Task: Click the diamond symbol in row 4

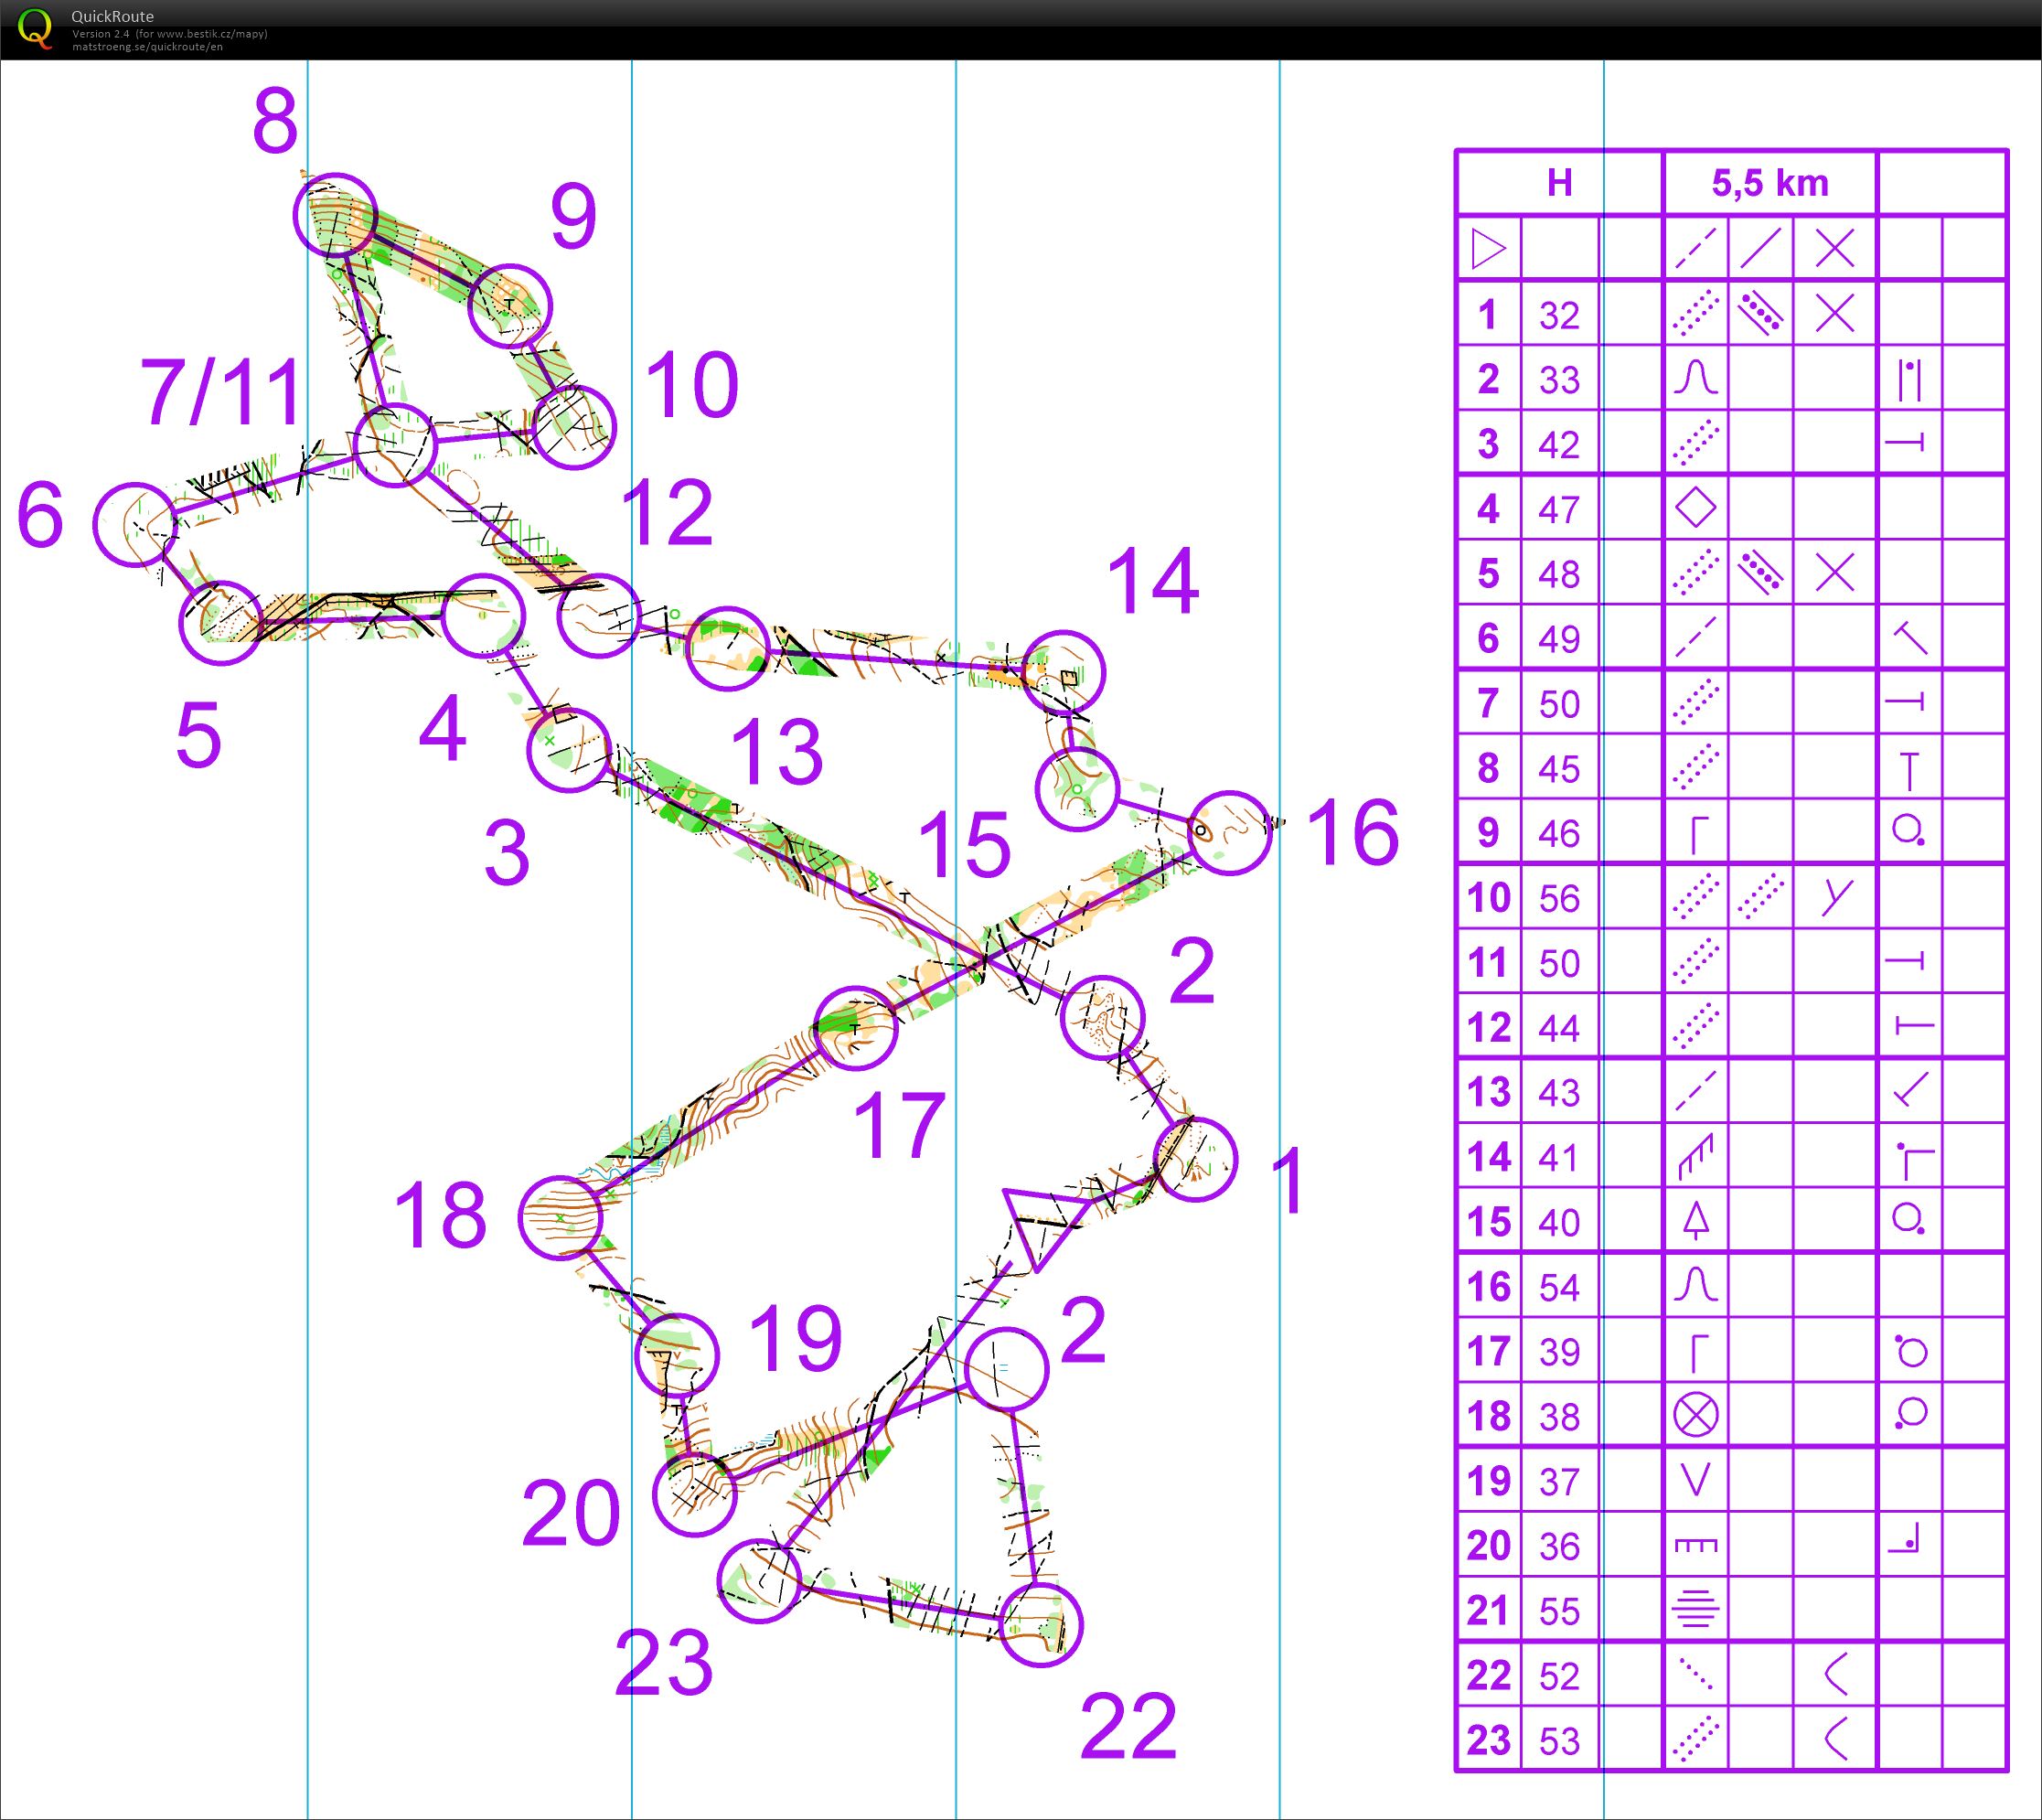Action: pyautogui.click(x=1695, y=509)
